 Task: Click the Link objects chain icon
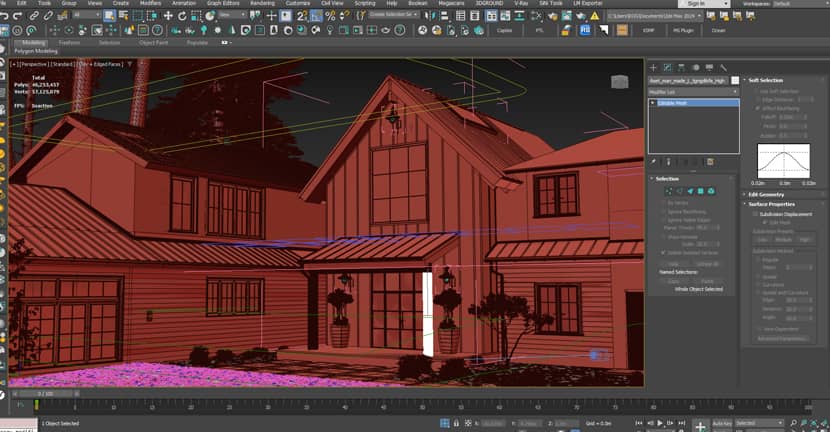(35, 15)
